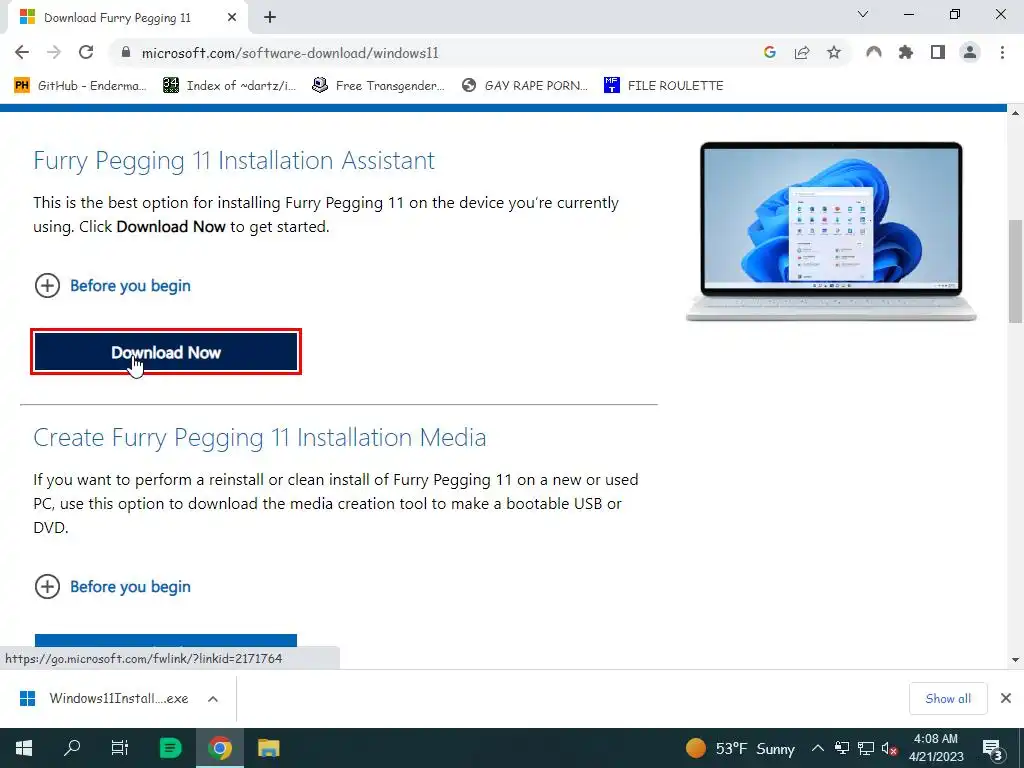This screenshot has height=768, width=1024.
Task: Click the page scrollbar down arrow
Action: [x=1016, y=660]
